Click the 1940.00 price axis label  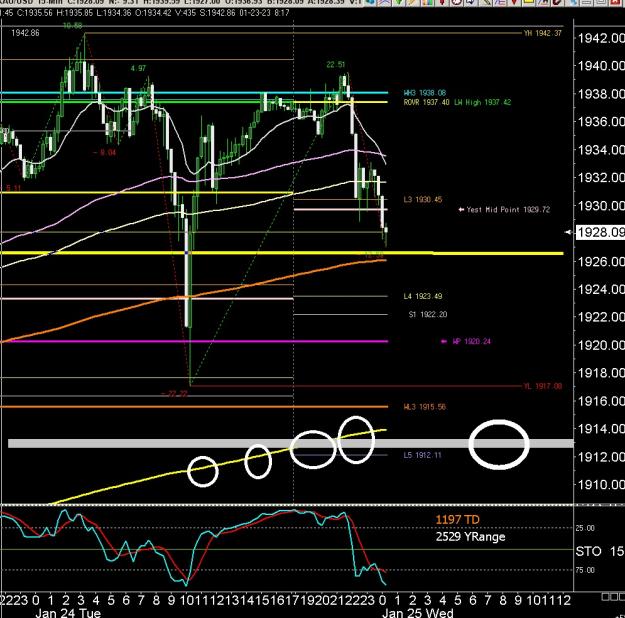click(x=601, y=66)
